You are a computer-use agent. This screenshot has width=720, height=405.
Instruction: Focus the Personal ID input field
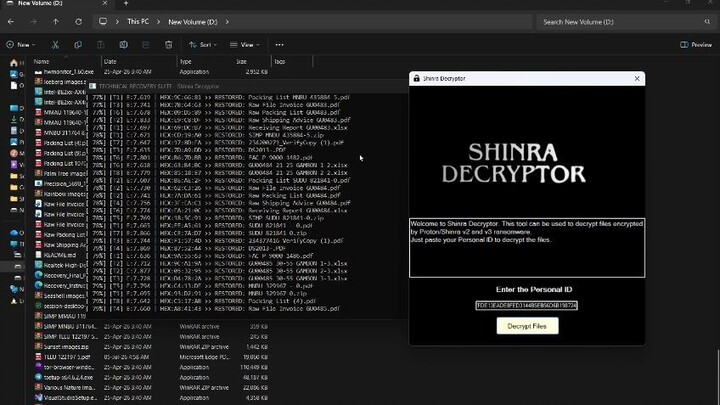click(526, 305)
